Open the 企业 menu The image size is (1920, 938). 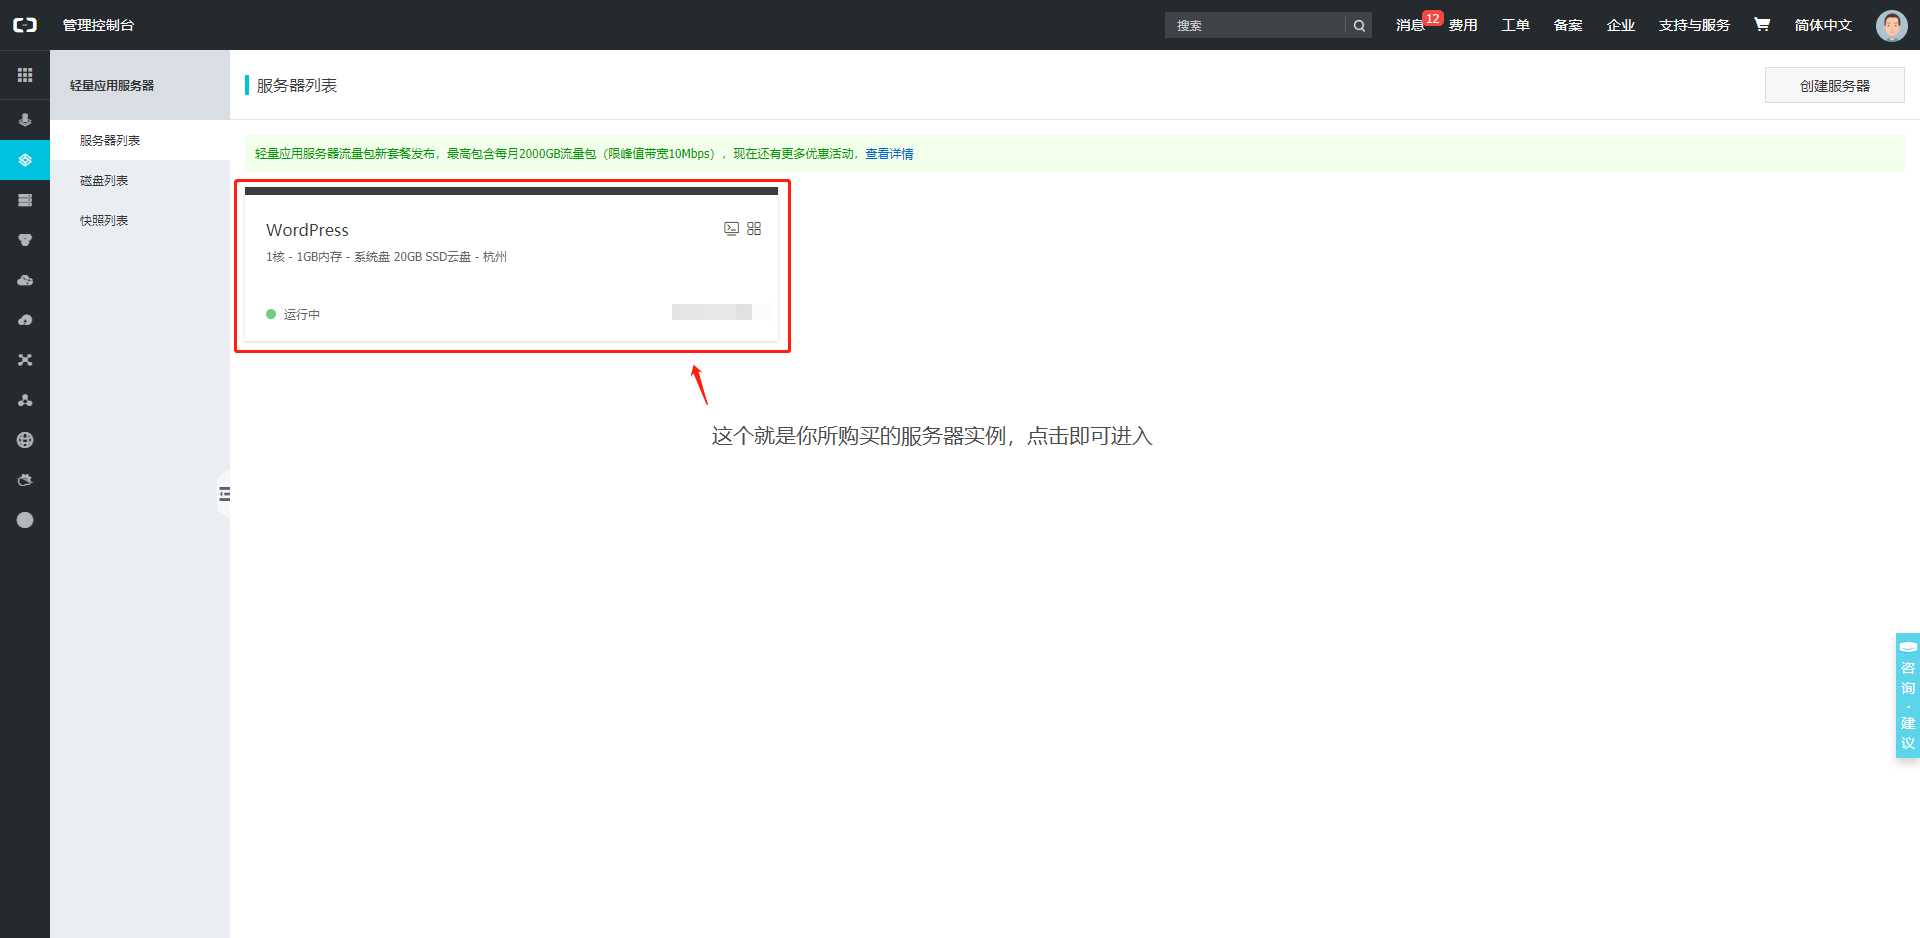pos(1621,25)
